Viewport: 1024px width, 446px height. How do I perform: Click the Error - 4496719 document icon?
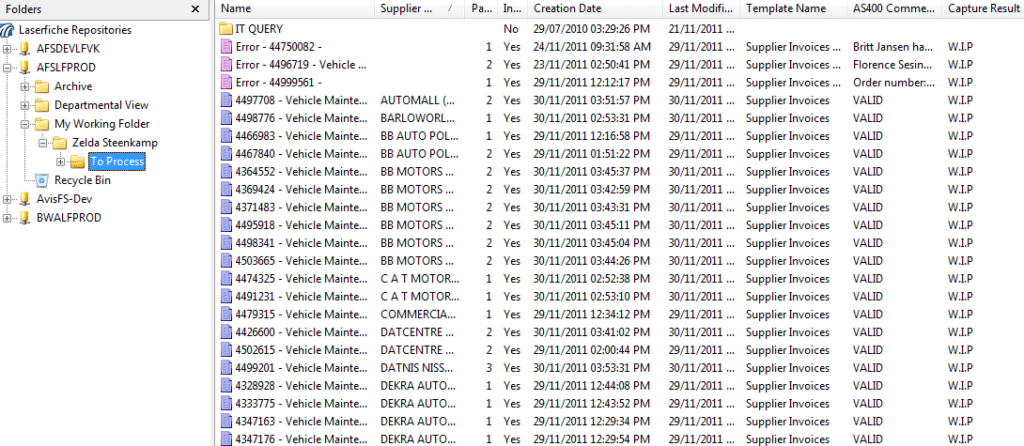226,65
